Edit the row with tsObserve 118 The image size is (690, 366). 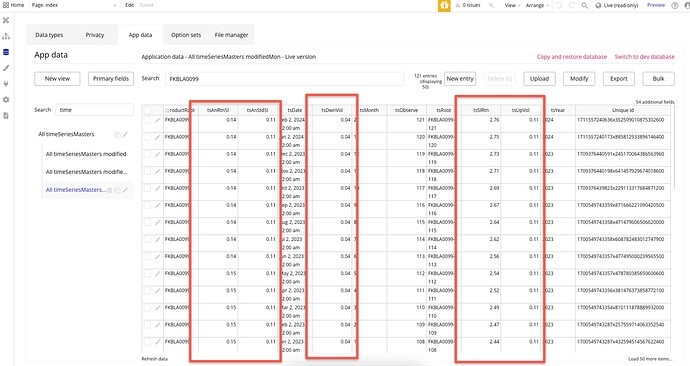[x=158, y=171]
